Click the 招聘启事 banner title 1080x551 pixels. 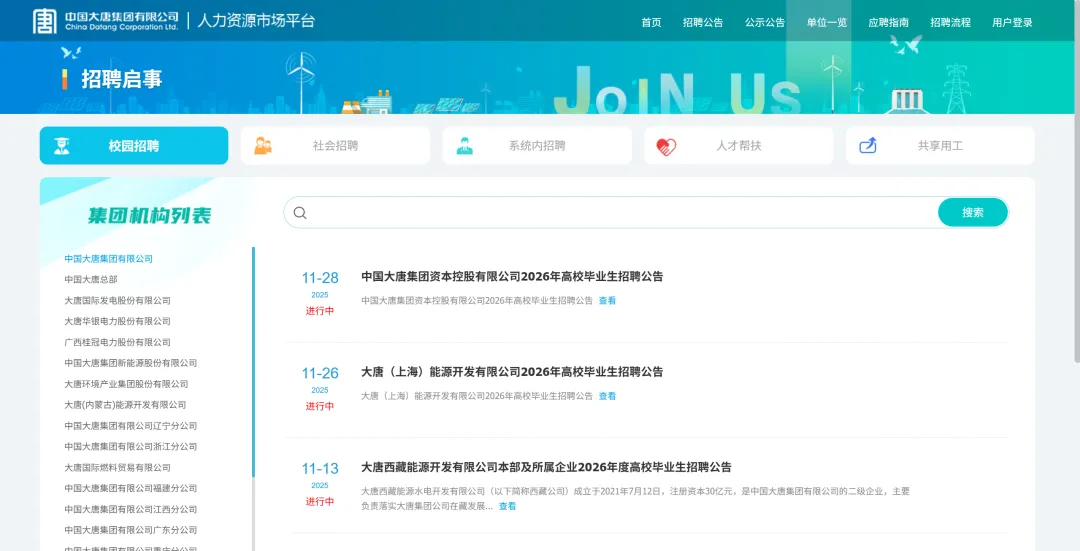click(122, 79)
